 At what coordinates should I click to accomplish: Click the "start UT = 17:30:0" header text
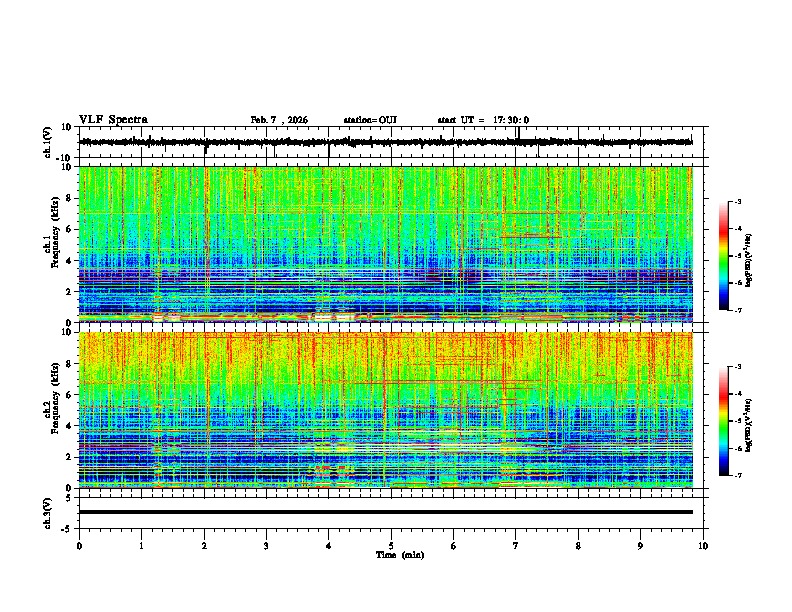[483, 120]
